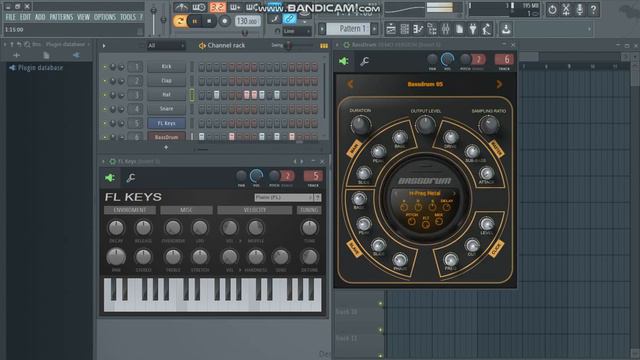Open pattern selector left arrow menu
This screenshot has width=640, height=360.
(322, 29)
